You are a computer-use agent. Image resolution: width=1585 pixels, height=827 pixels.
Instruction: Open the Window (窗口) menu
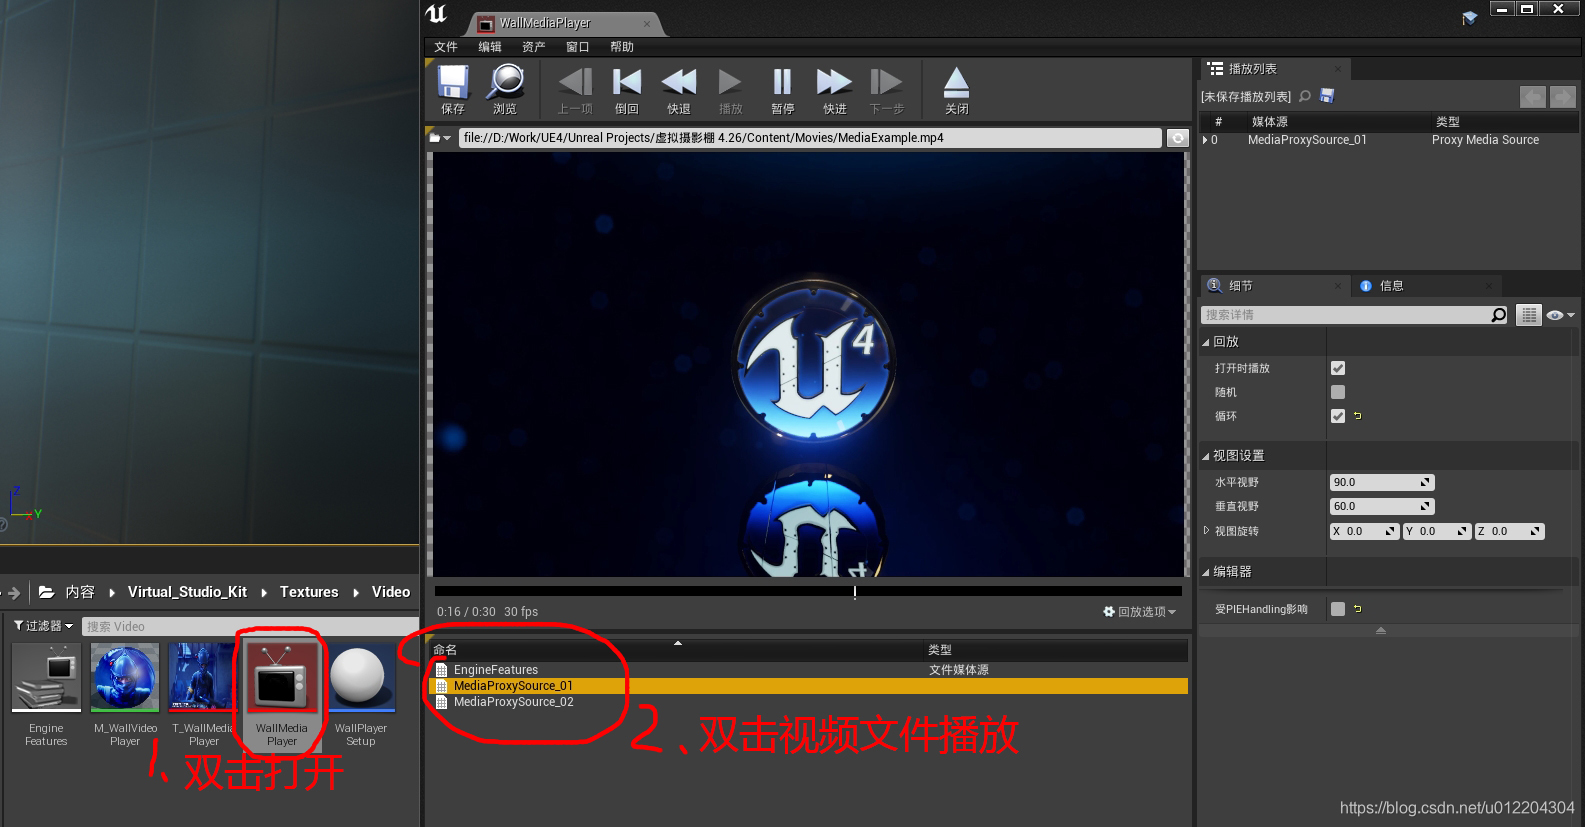(x=578, y=47)
